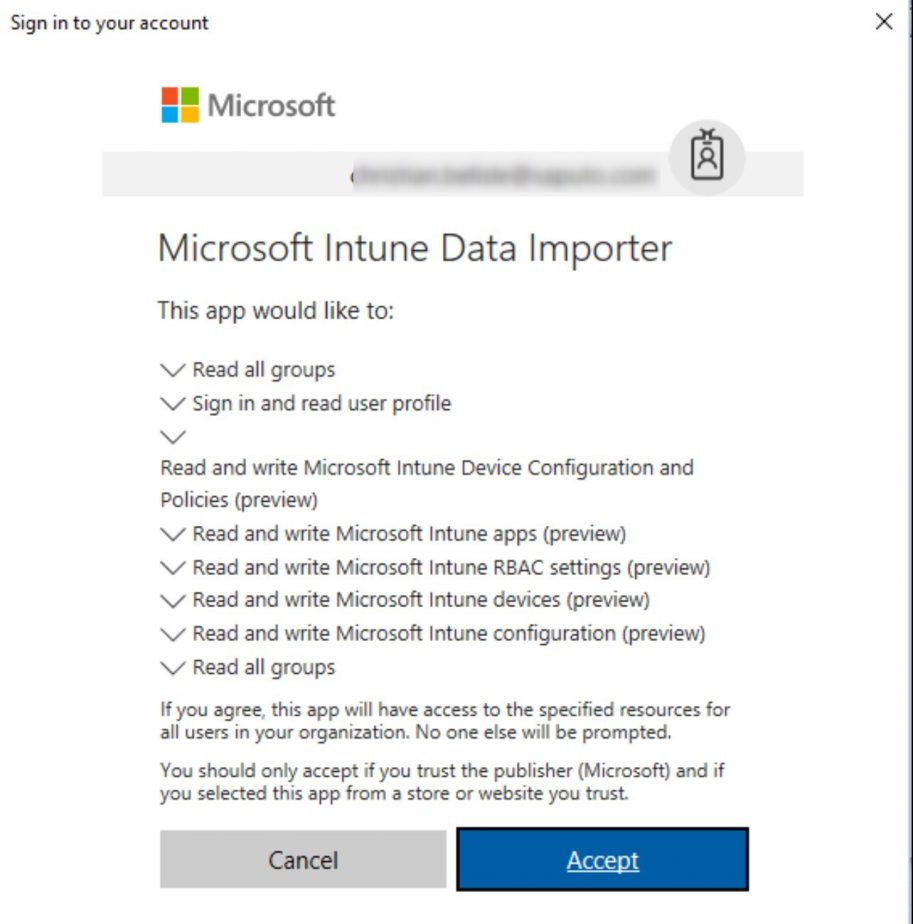913x924 pixels.
Task: Accept the requested app permissions
Action: (x=600, y=859)
